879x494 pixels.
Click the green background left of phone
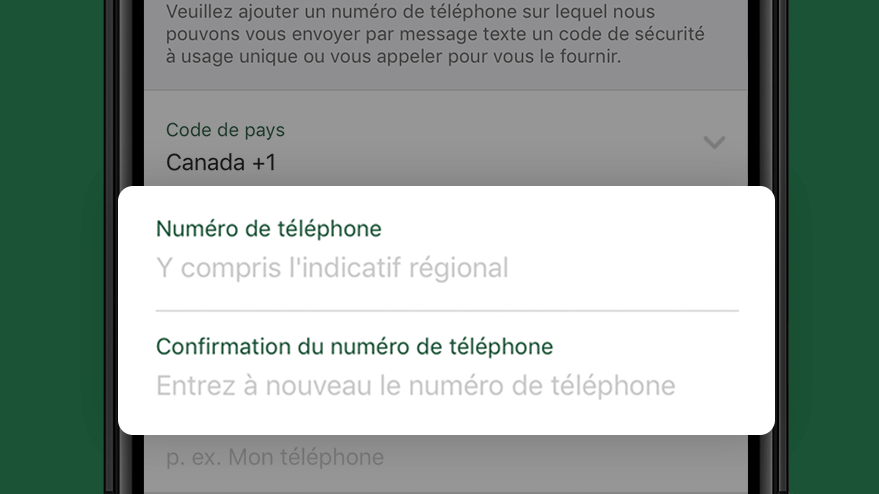(52, 247)
